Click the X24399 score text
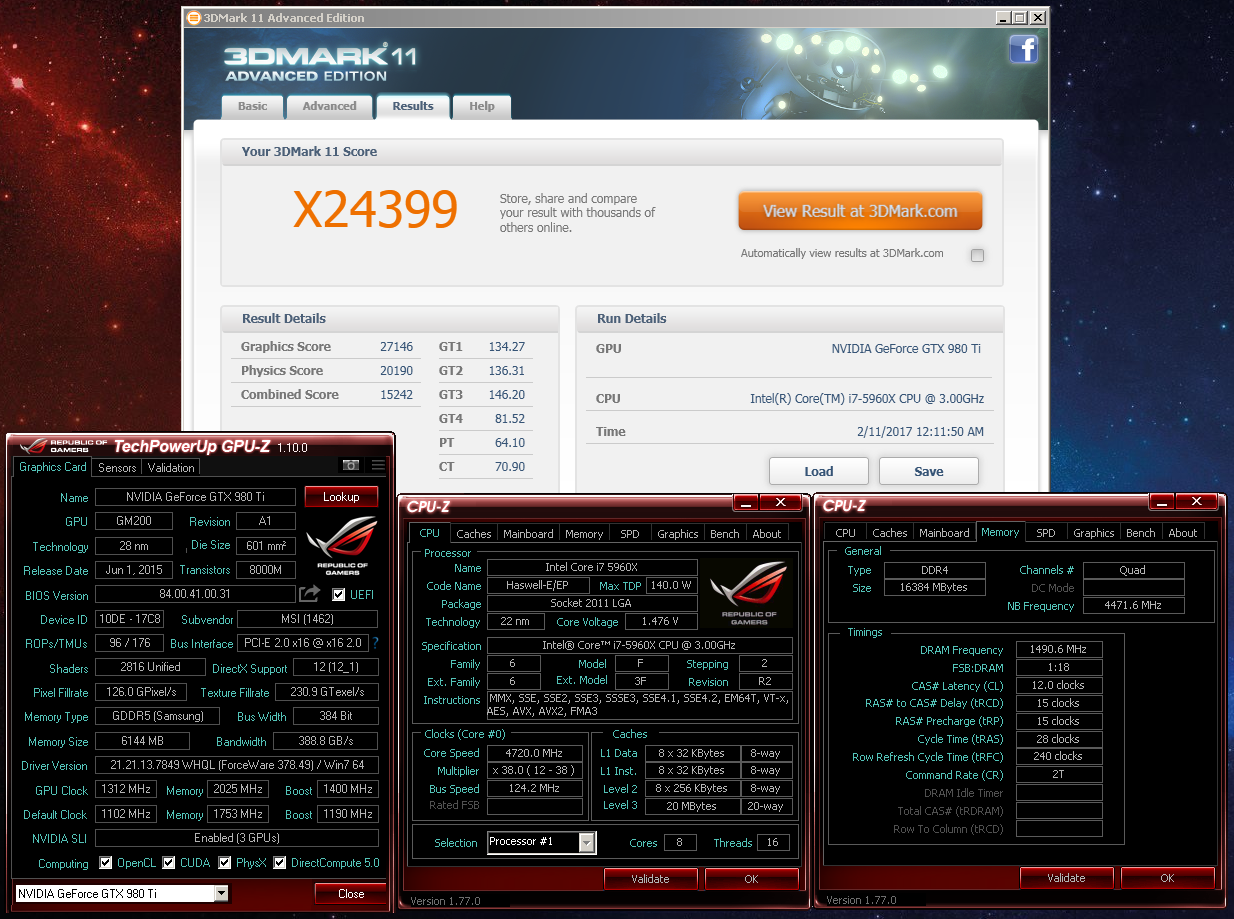Screen dimensions: 1234x919 coord(375,209)
